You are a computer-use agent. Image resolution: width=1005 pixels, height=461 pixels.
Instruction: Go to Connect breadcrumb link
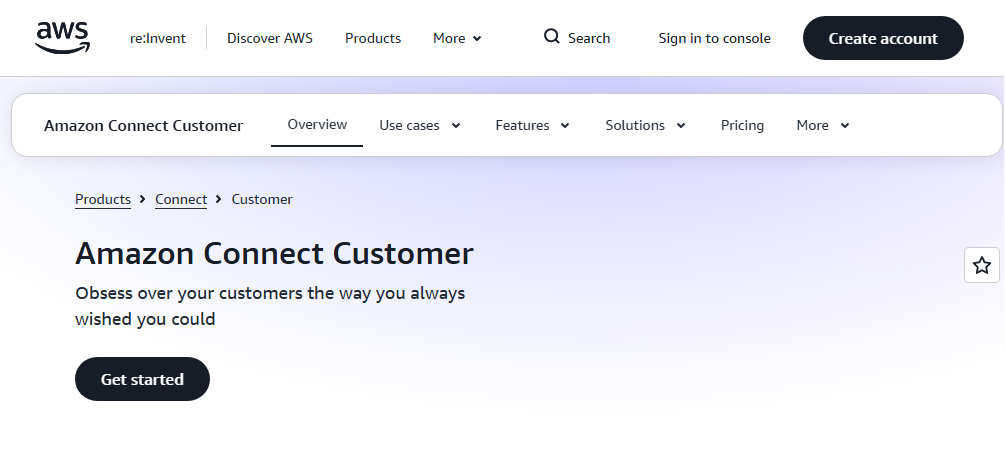point(181,199)
